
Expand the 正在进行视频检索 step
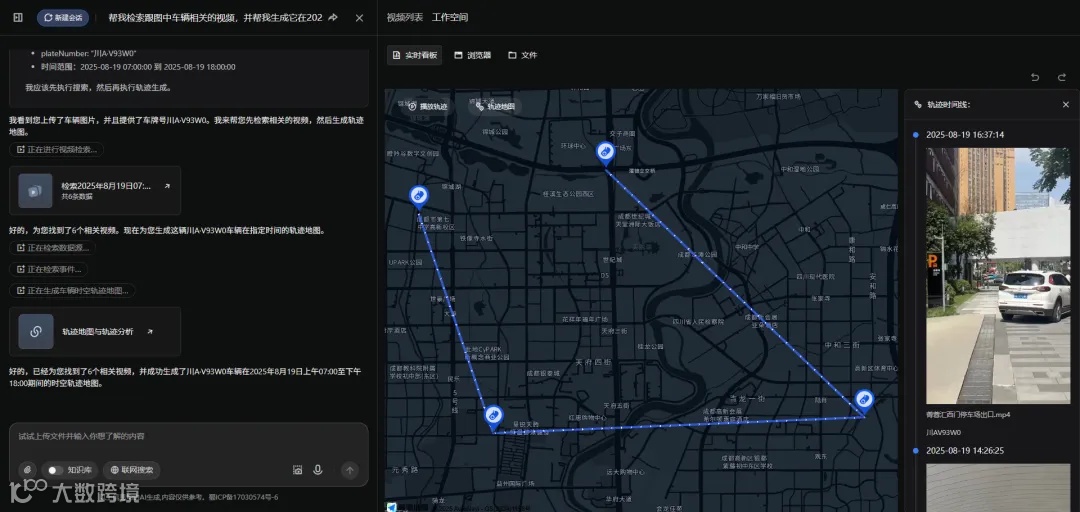pyautogui.click(x=56, y=150)
